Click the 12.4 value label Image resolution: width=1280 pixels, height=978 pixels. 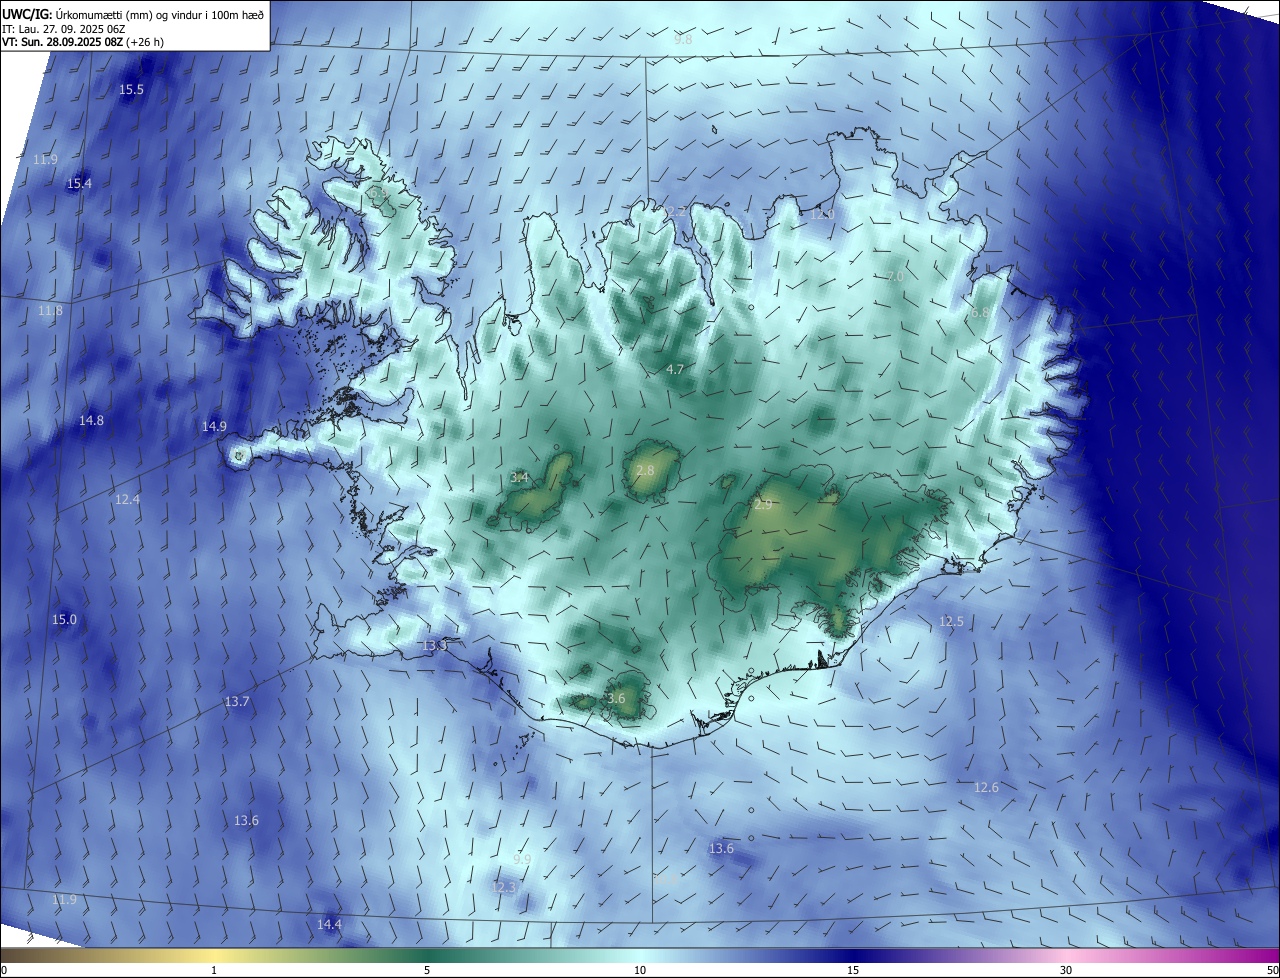127,500
